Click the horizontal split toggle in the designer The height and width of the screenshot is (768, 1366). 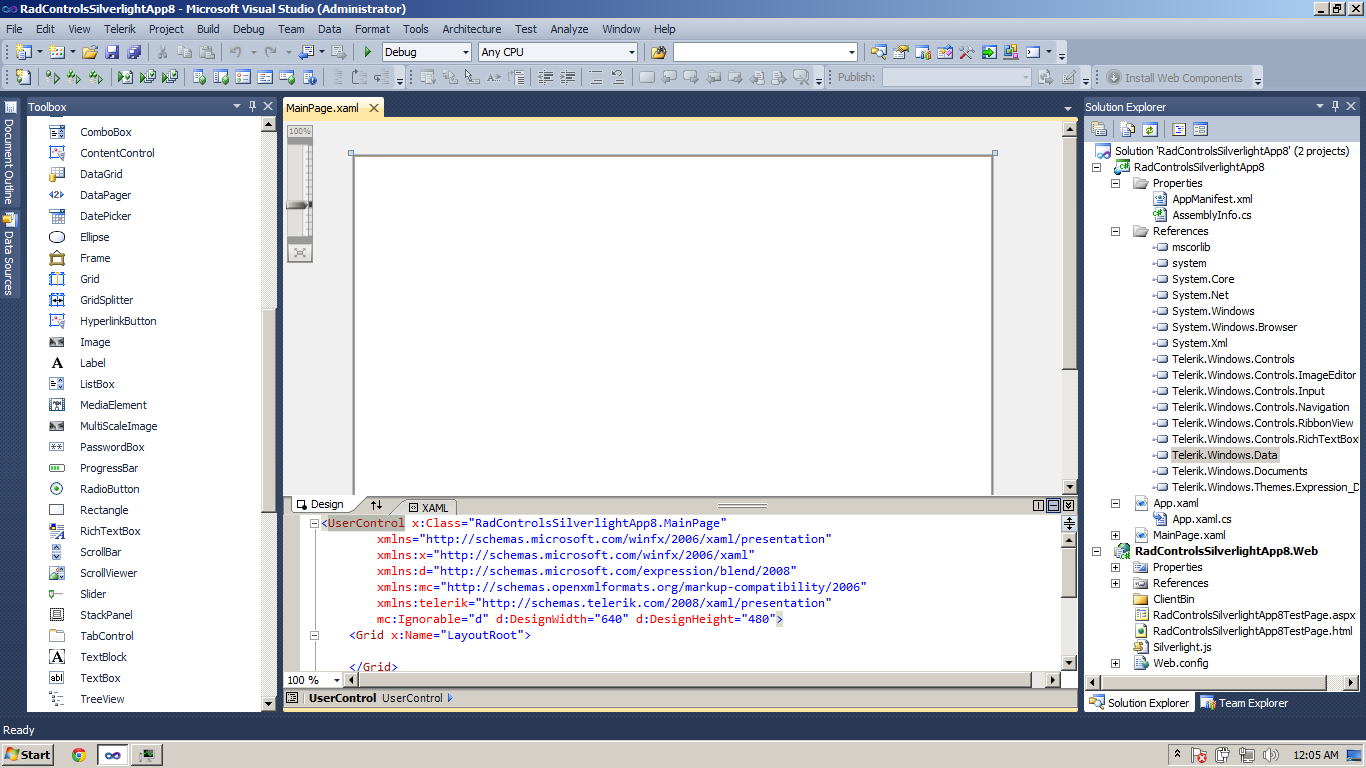[1054, 506]
